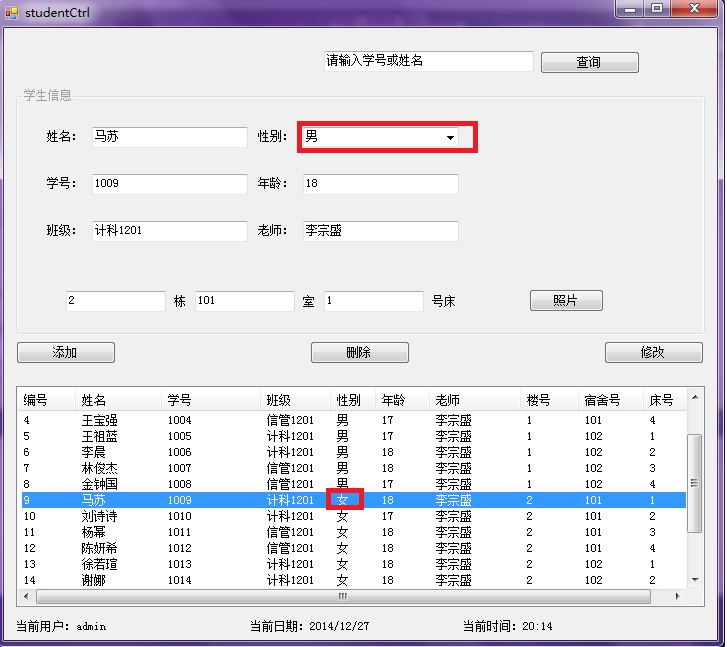Select the row for 杨幂
The image size is (727, 647).
click(354, 532)
